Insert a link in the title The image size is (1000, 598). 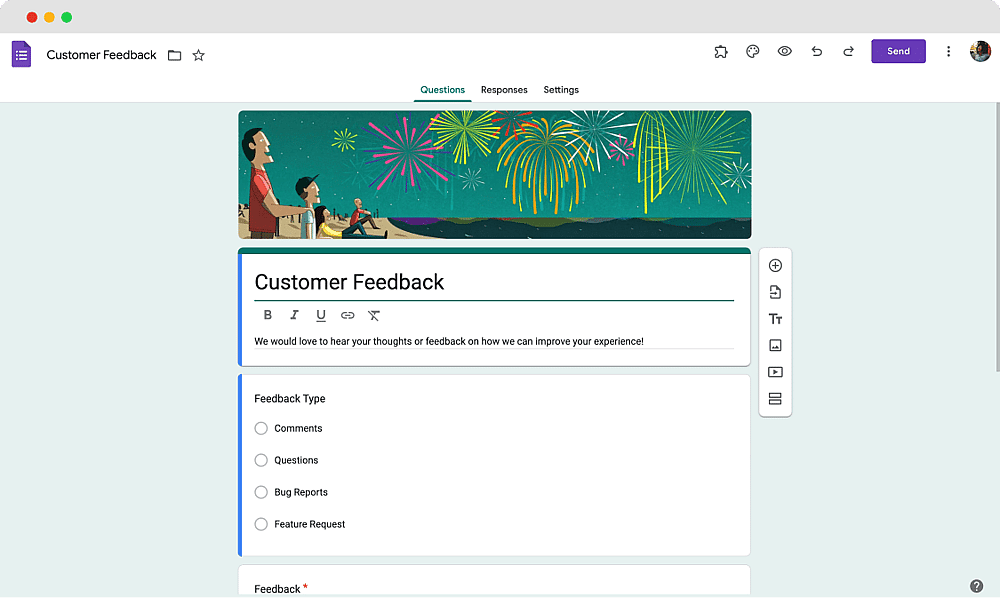(348, 315)
